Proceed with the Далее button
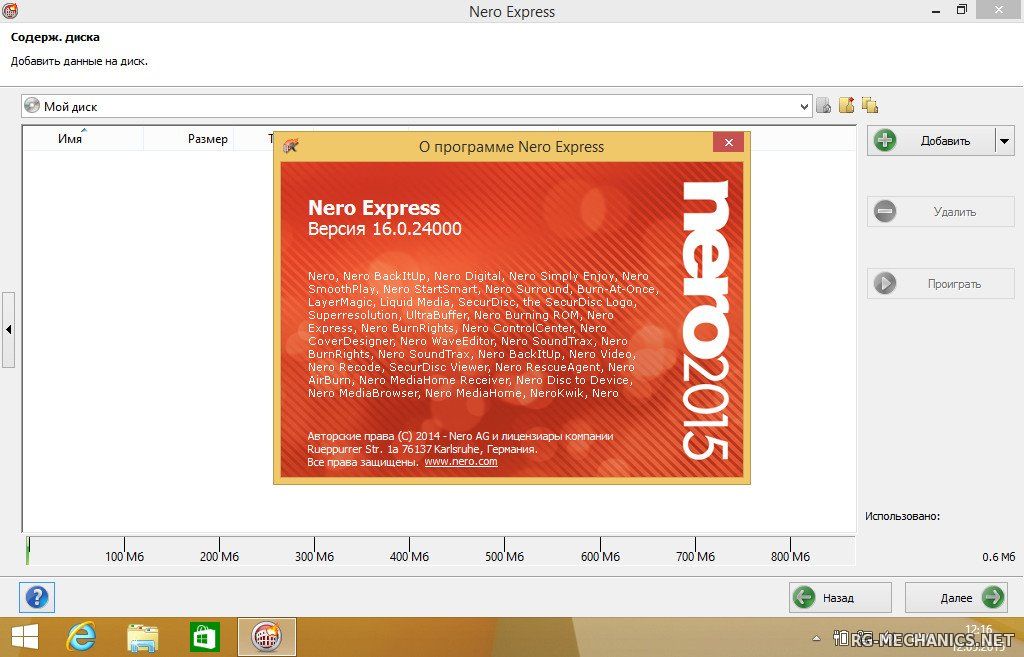The width and height of the screenshot is (1024, 657). coord(957,597)
